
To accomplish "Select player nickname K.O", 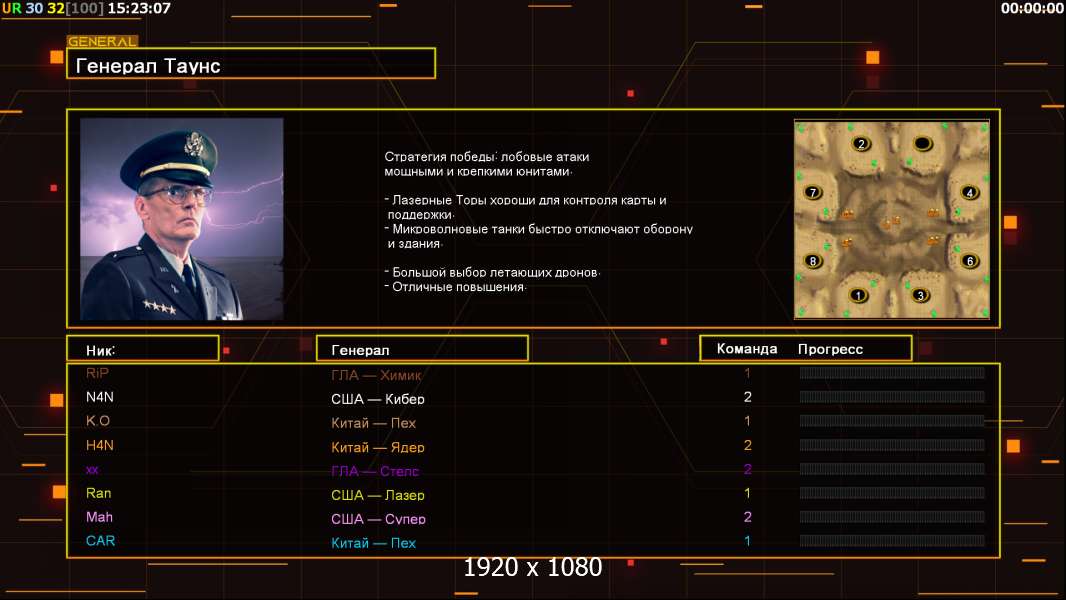I will pos(98,421).
